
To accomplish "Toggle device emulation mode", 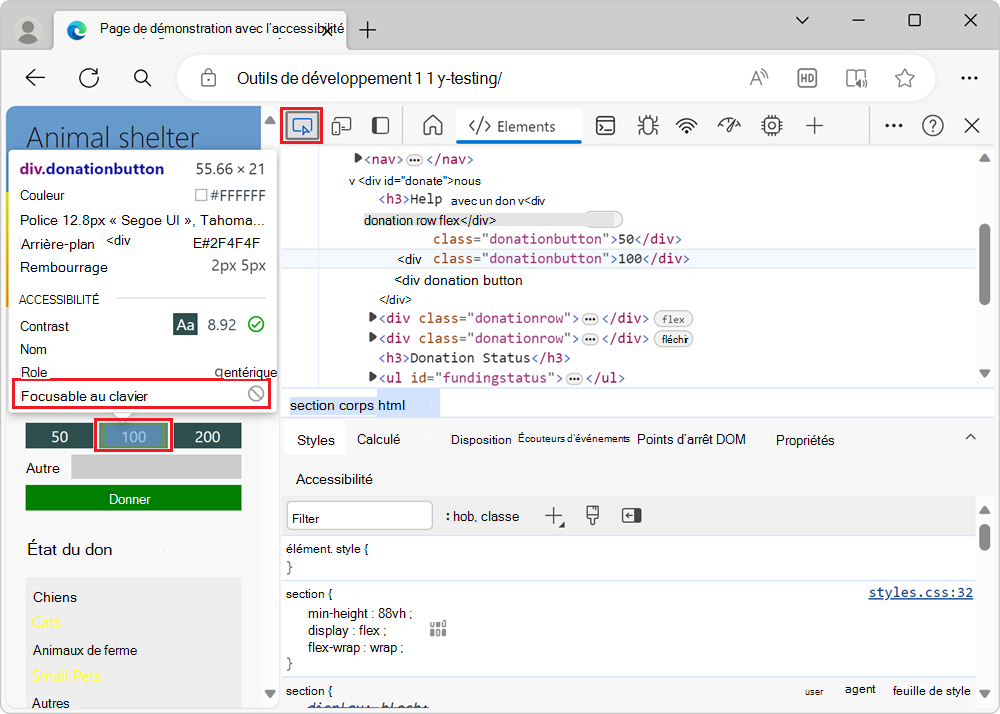I will click(342, 126).
